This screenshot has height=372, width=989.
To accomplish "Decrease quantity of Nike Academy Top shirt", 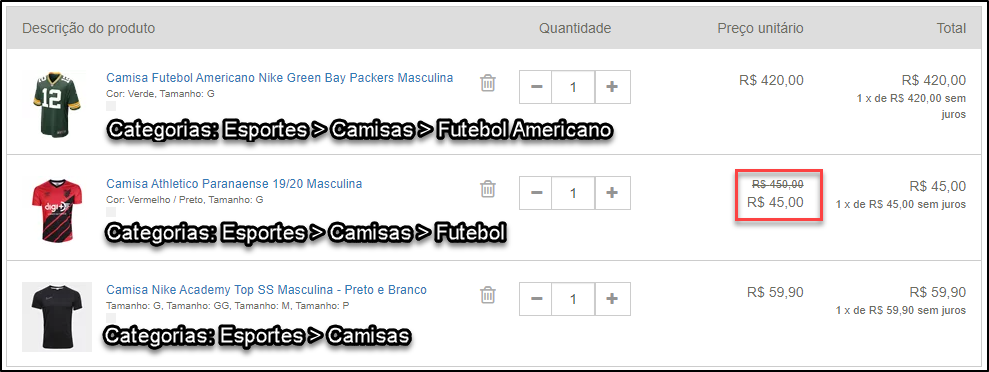I will pos(536,299).
